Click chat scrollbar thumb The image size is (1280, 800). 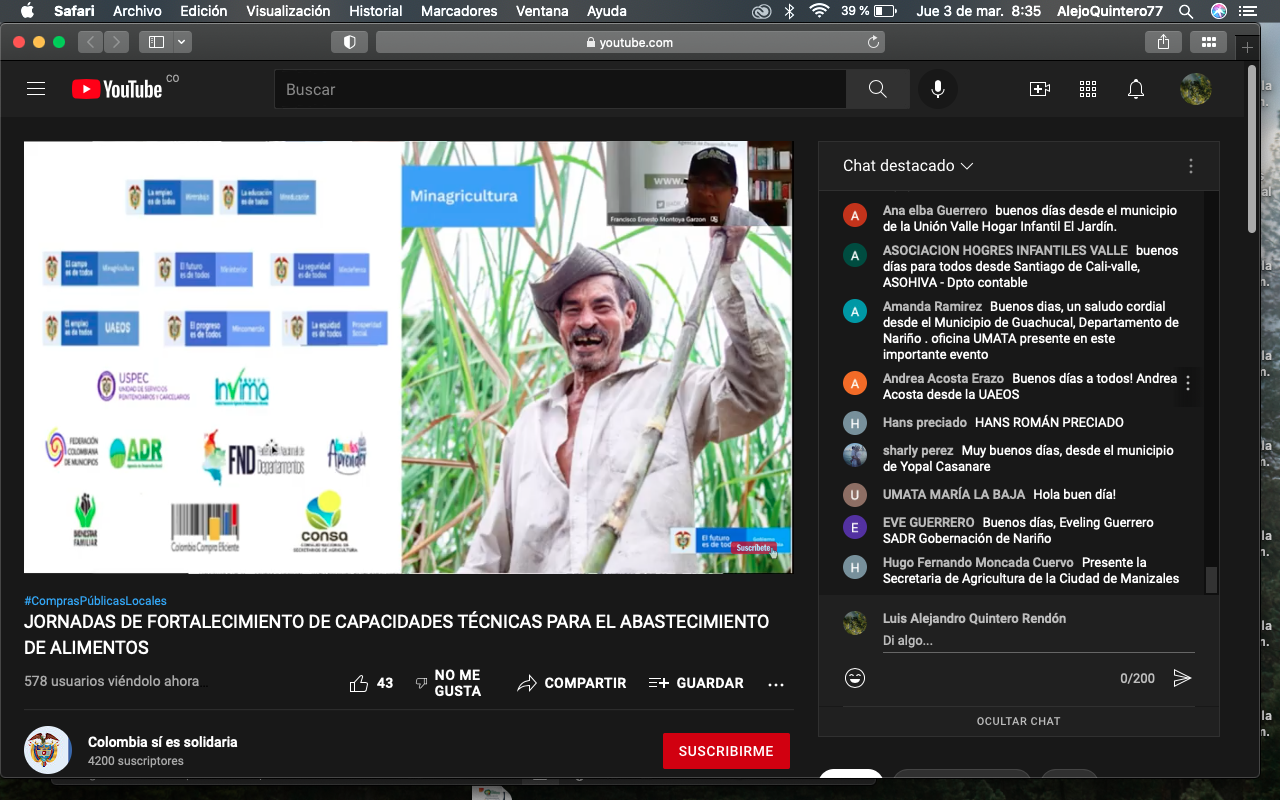(1211, 580)
